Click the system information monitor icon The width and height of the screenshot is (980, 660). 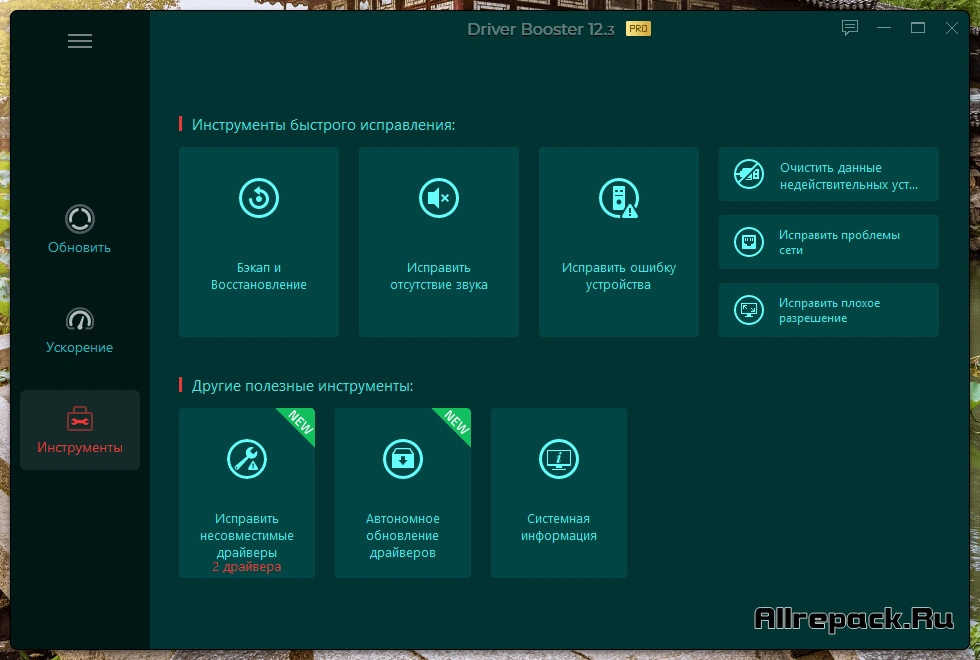tap(559, 459)
